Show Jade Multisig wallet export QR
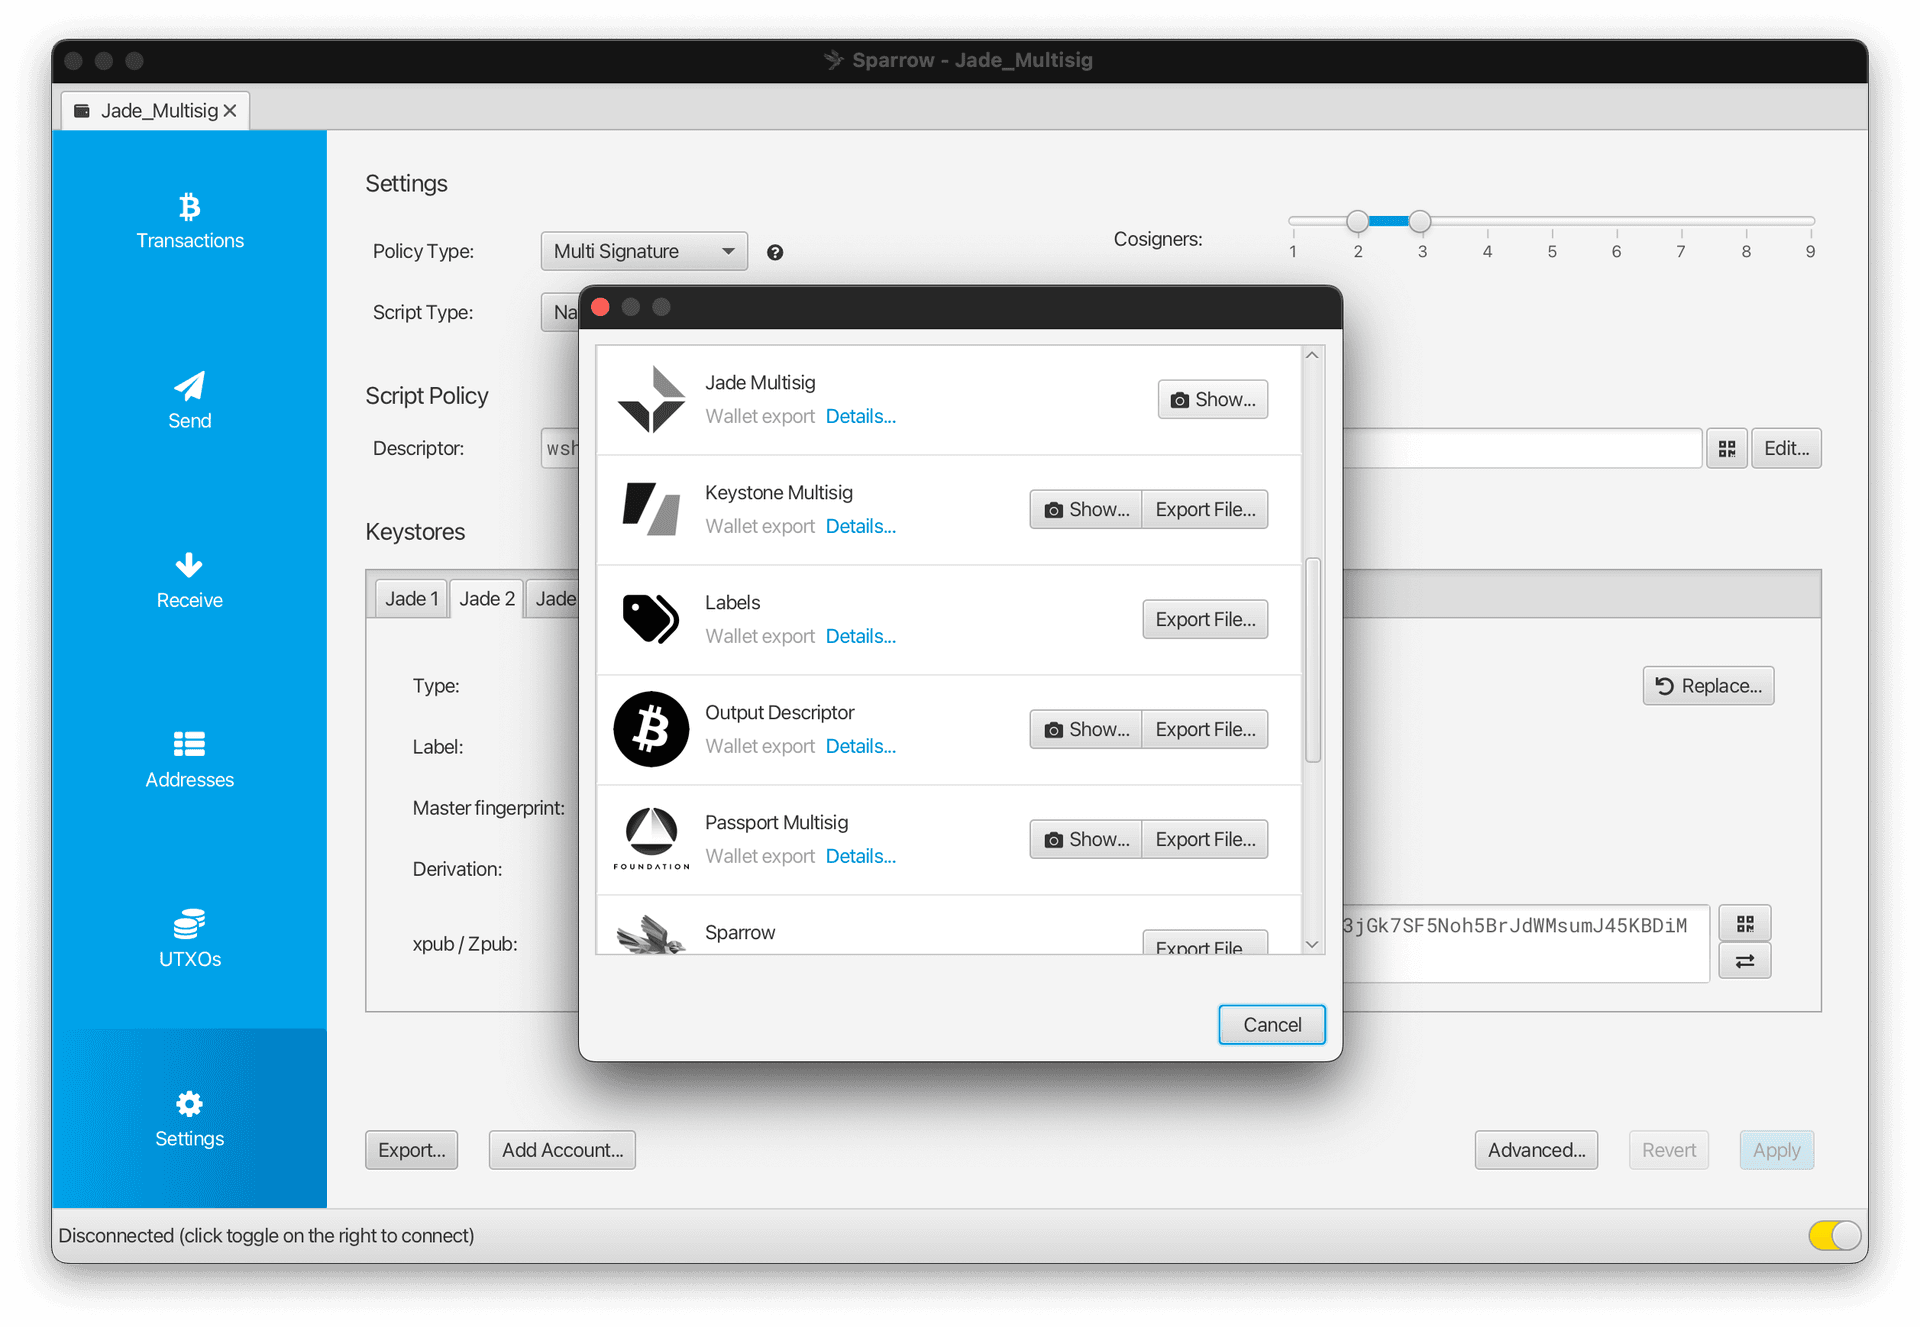The height and width of the screenshot is (1327, 1920). coord(1213,400)
